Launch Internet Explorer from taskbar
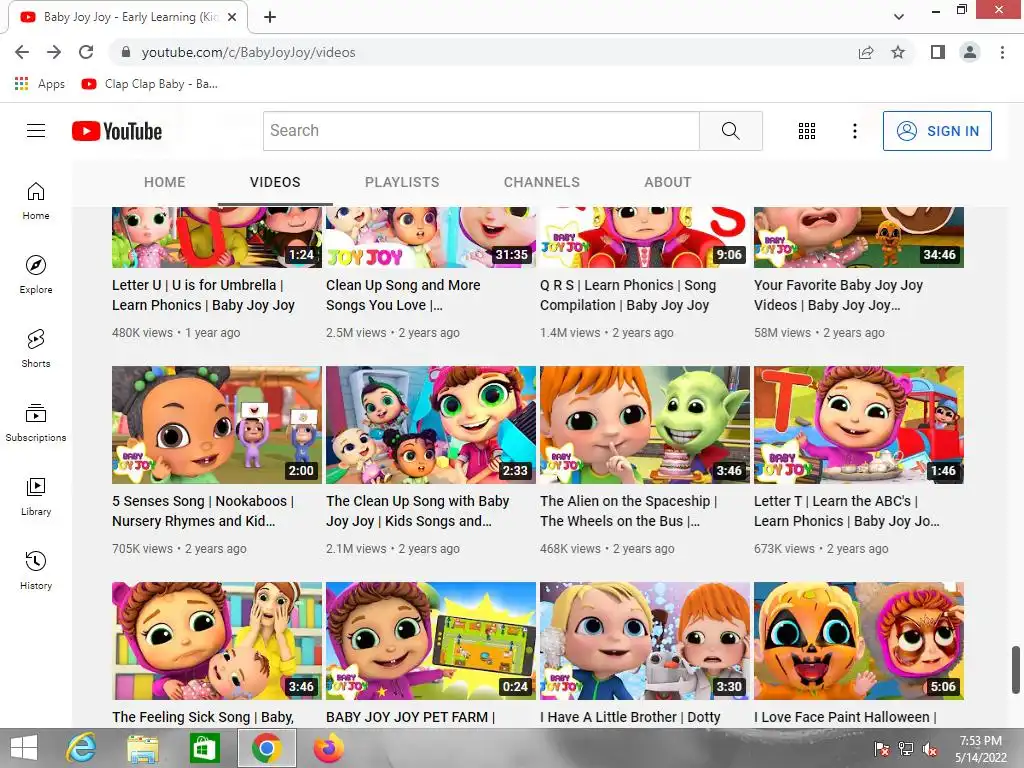 82,748
